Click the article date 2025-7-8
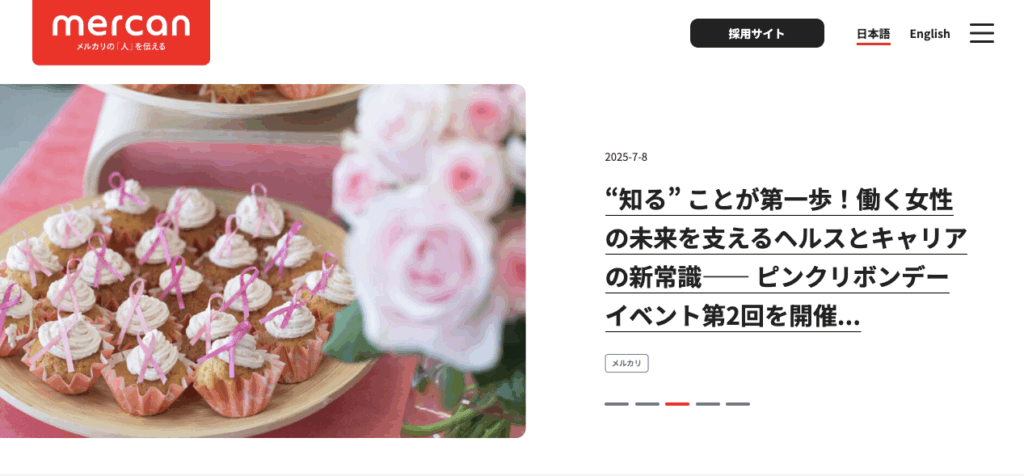The height and width of the screenshot is (476, 1024). coord(626,157)
